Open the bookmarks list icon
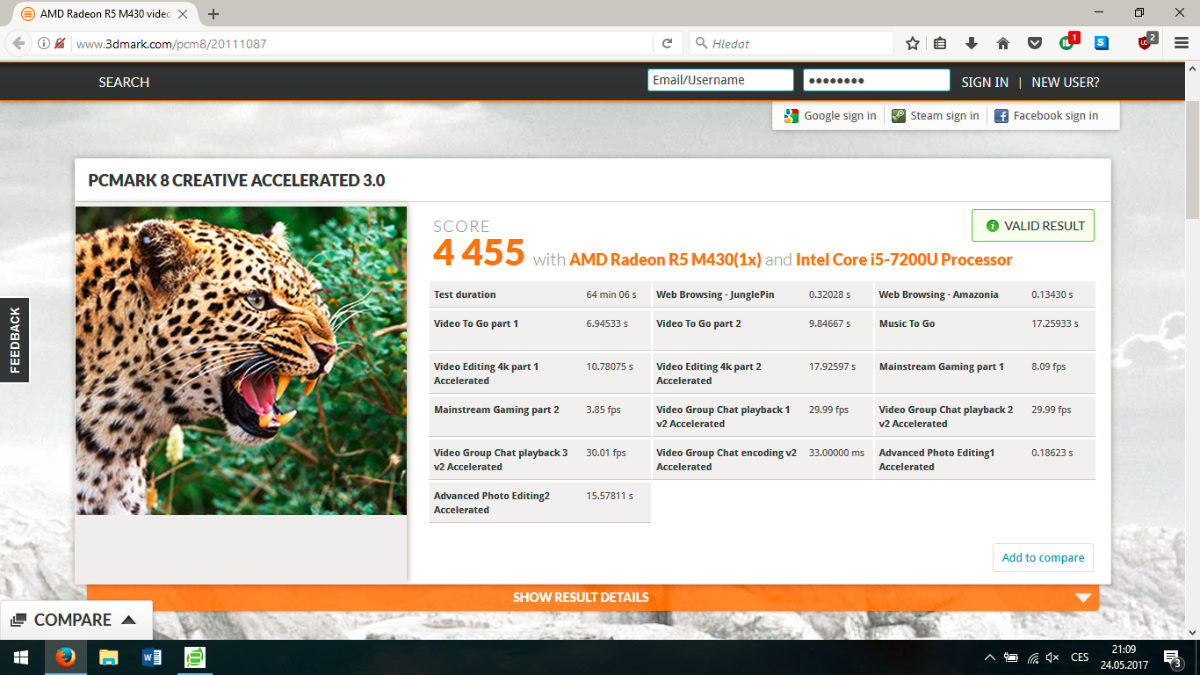1200x675 pixels. pyautogui.click(x=940, y=43)
